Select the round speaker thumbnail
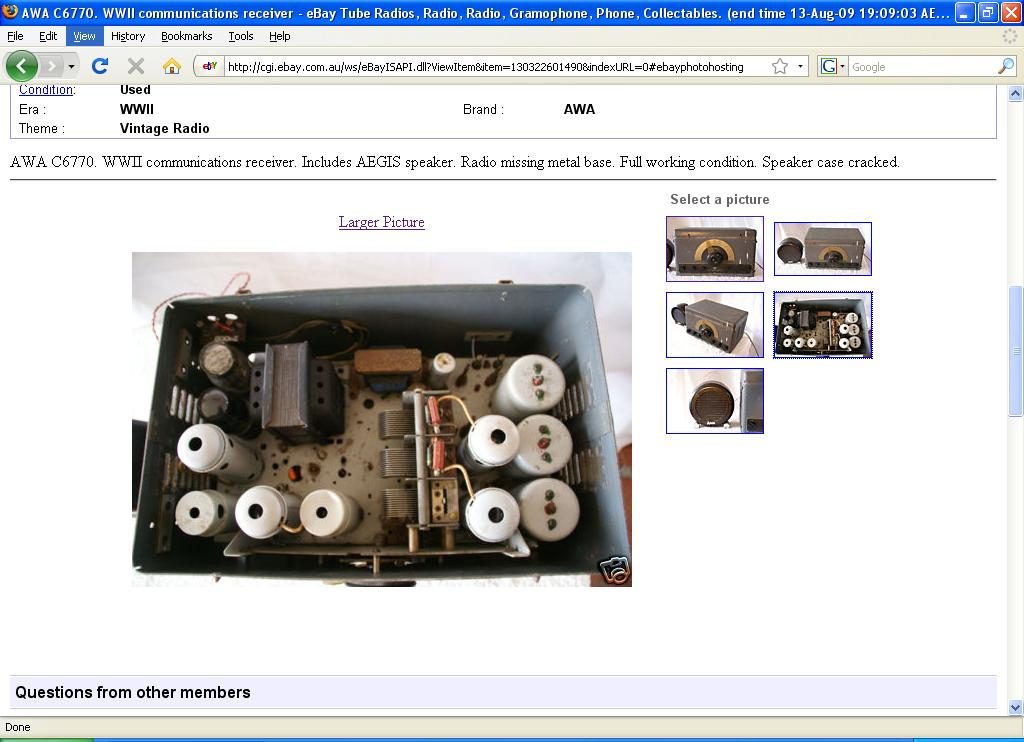Screen dimensions: 1024x742 pyautogui.click(x=715, y=400)
